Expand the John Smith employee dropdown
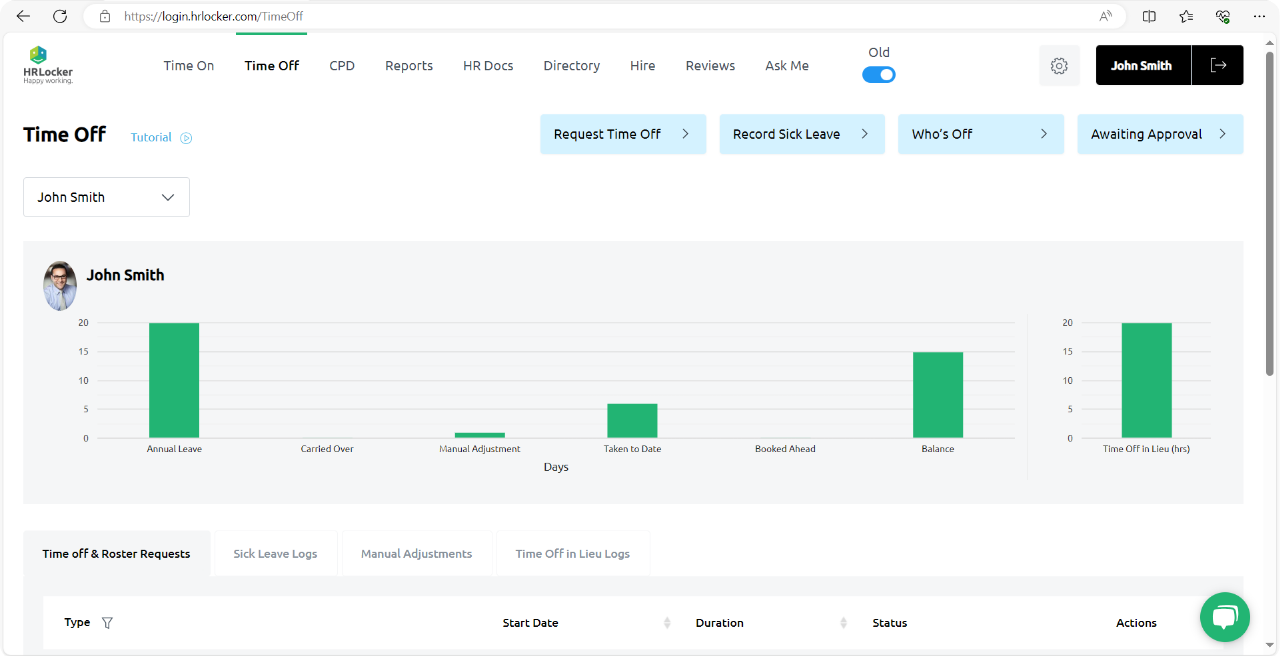 (106, 197)
